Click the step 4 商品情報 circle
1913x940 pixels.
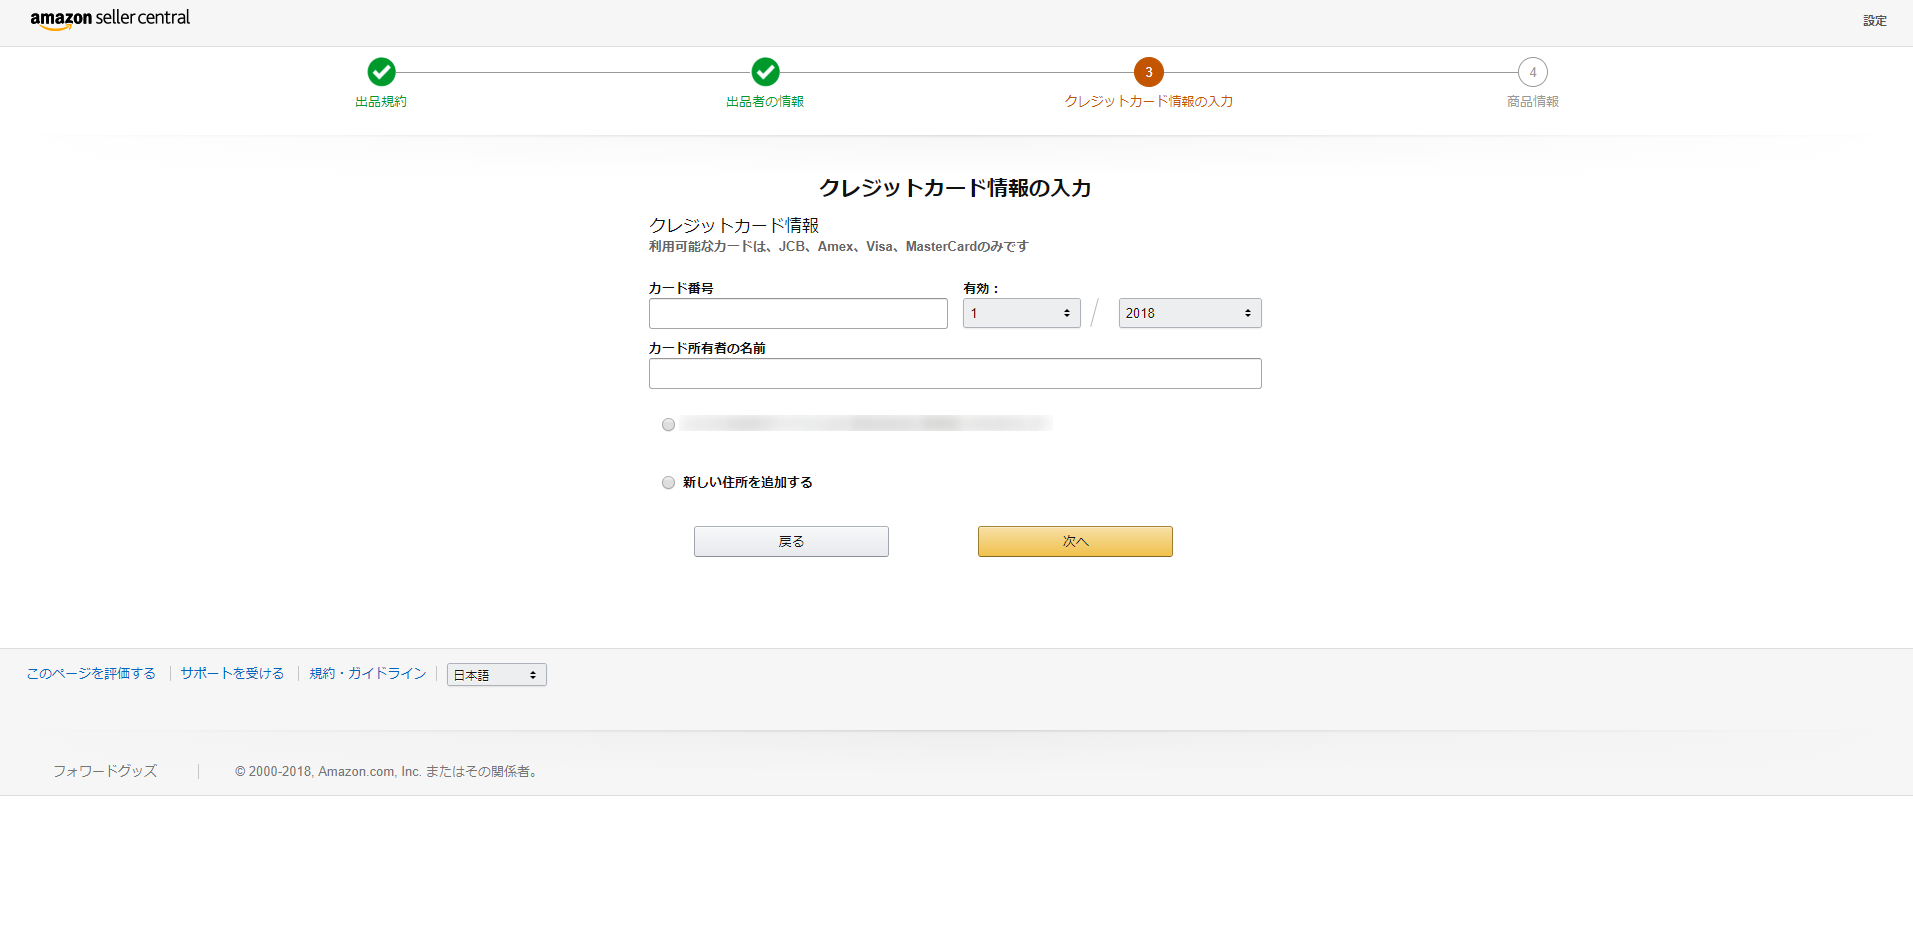1532,71
